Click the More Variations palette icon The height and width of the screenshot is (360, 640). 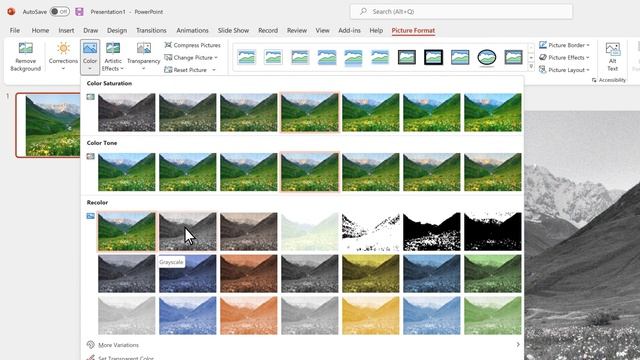click(91, 345)
